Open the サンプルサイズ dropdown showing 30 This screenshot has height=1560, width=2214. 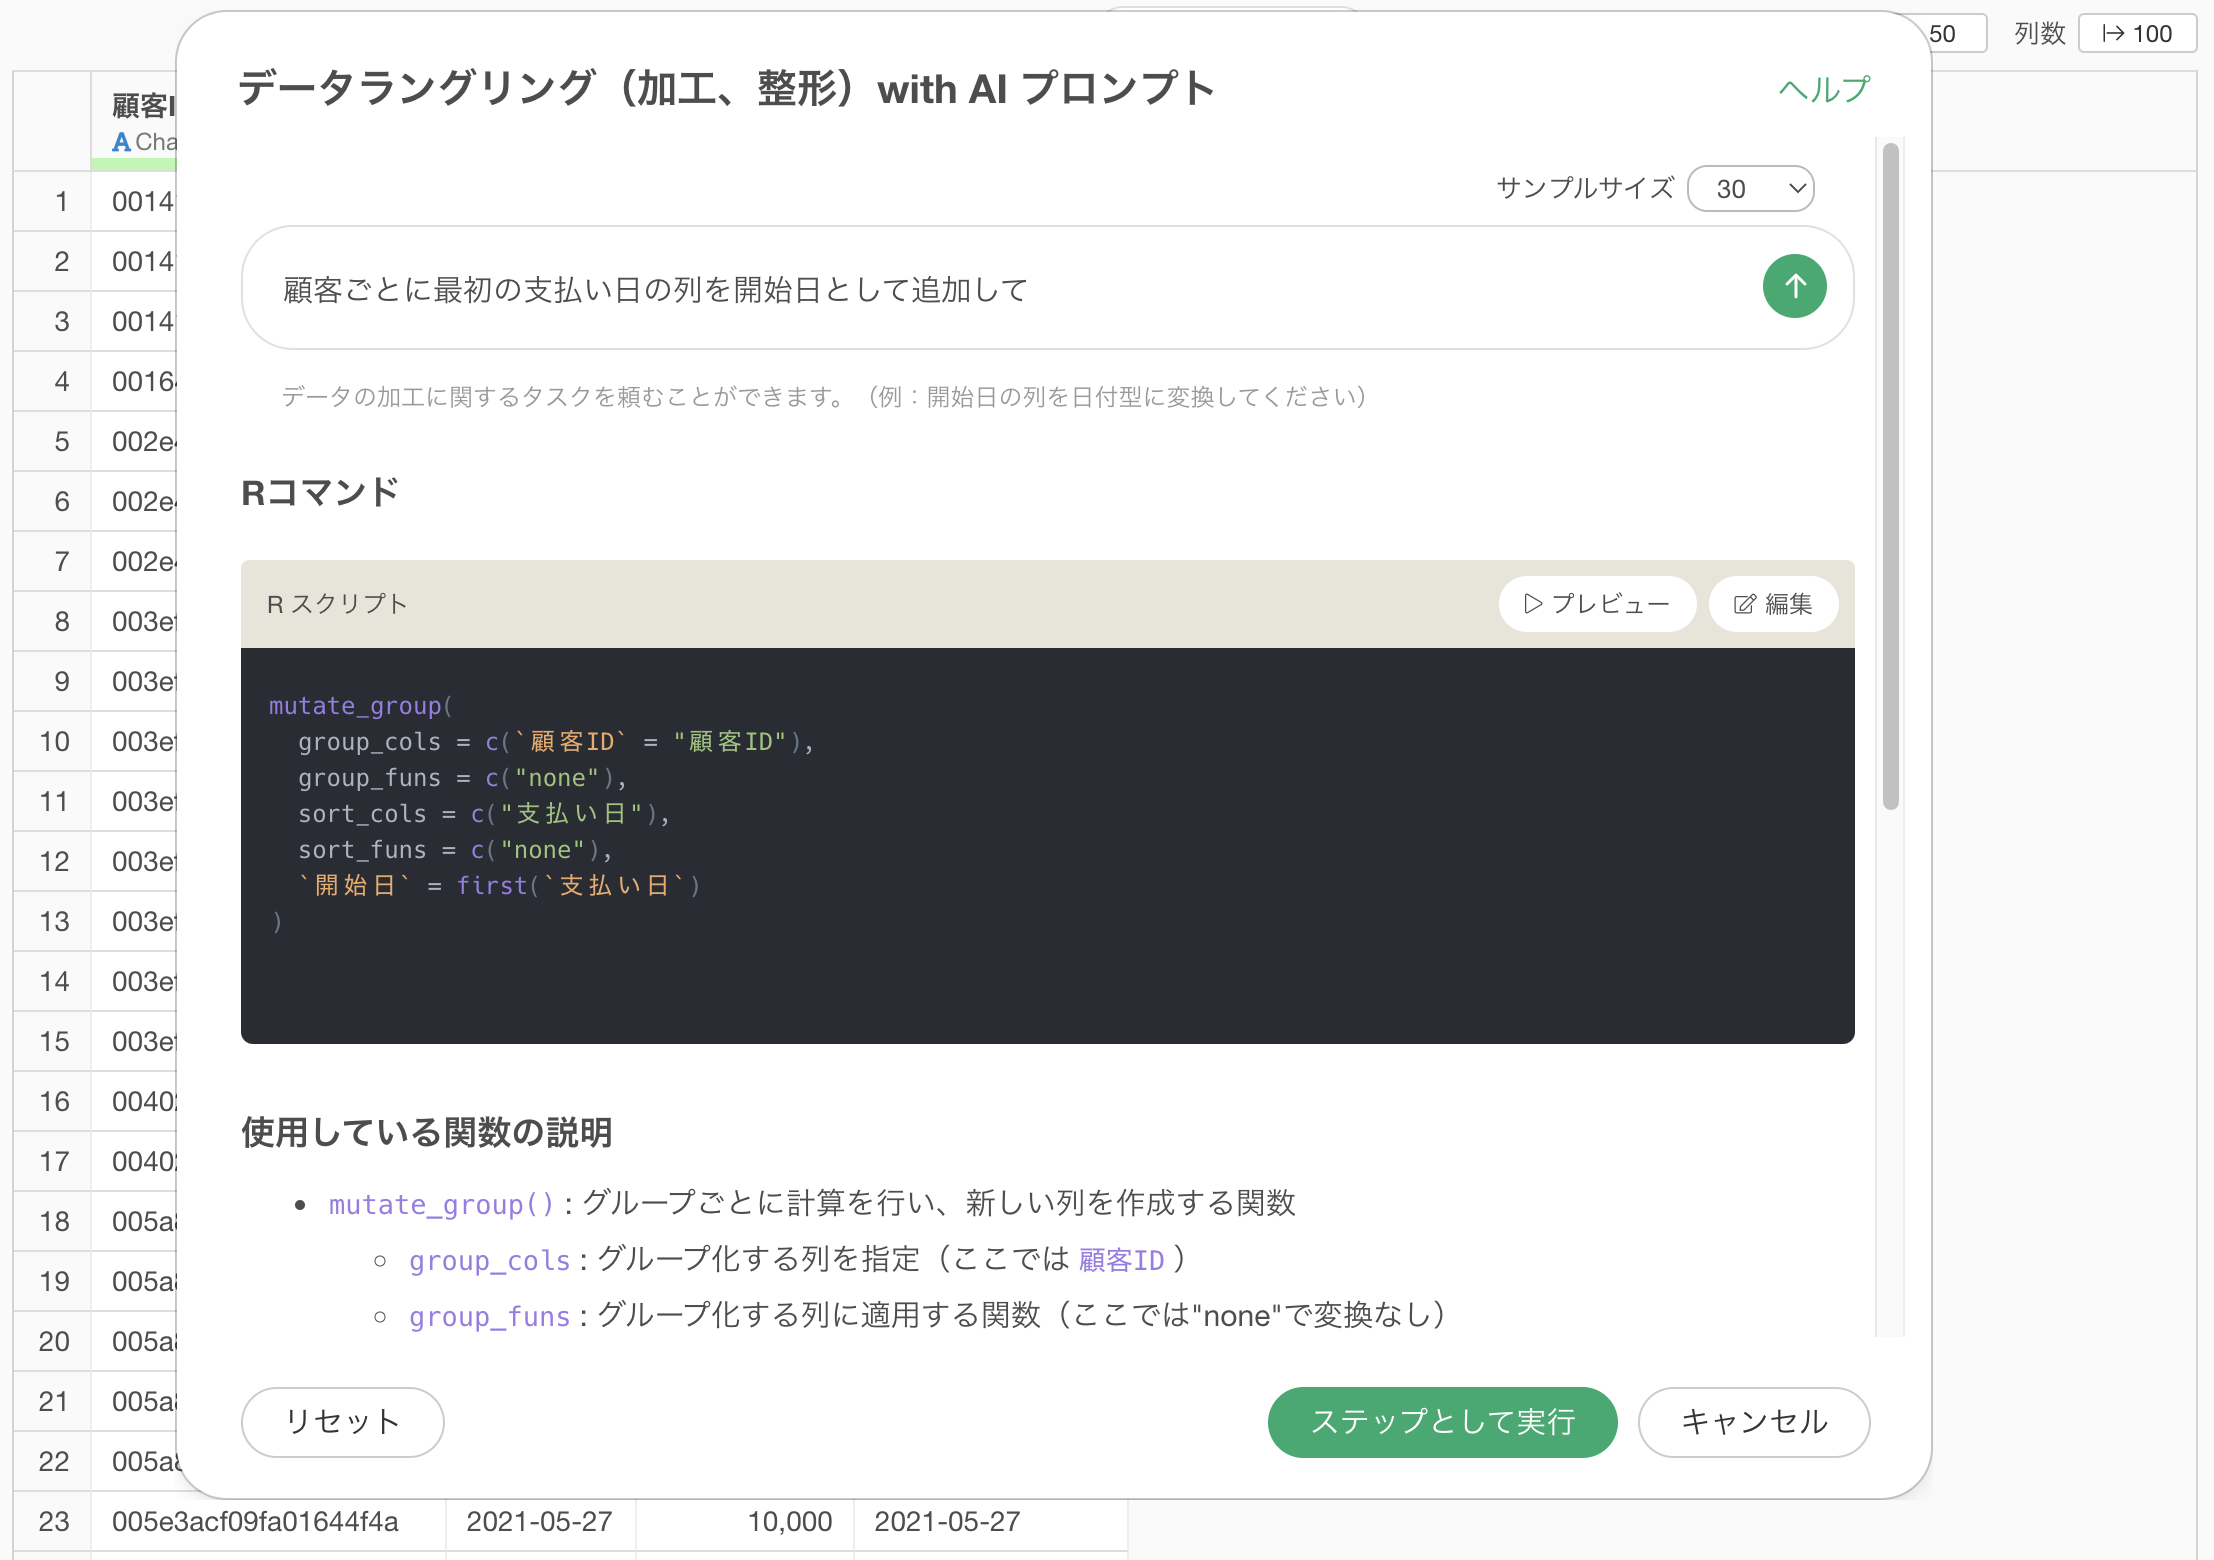(x=1750, y=188)
